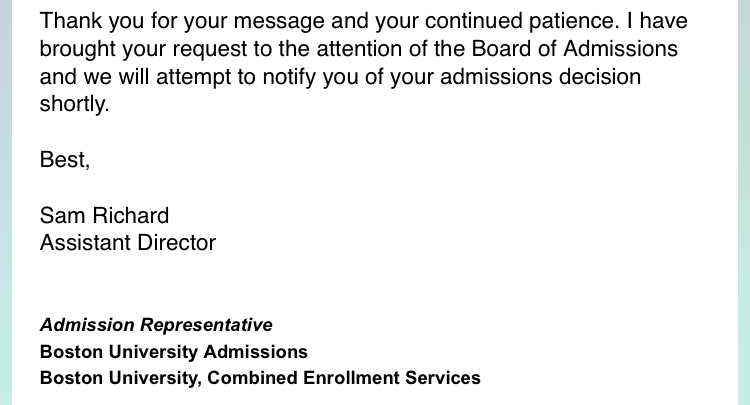Click the italic "Admission Representative" text
Viewport: 750px width, 405px height.
pos(156,325)
